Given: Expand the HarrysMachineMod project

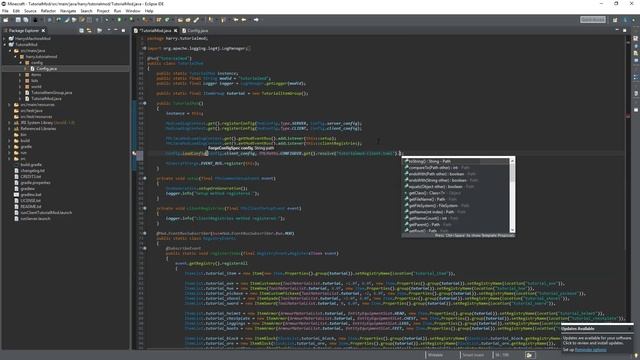Looking at the screenshot, I should (x=5, y=38).
